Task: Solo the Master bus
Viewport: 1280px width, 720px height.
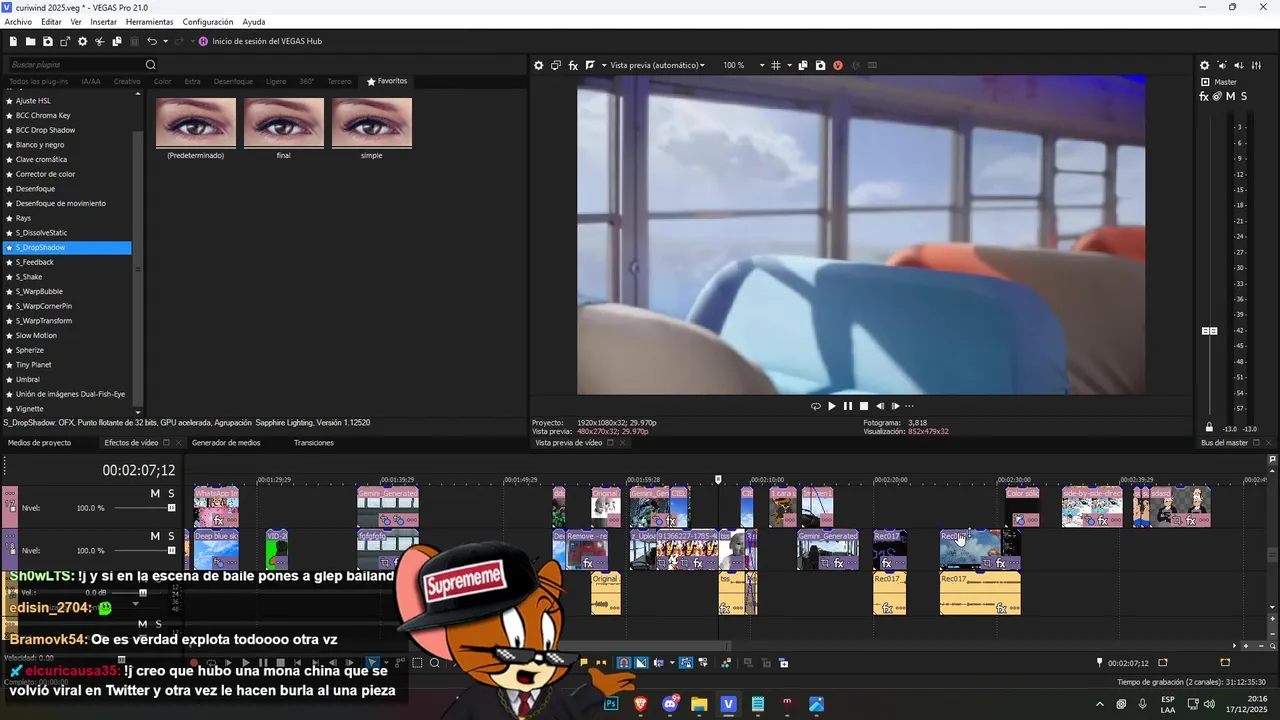Action: pyautogui.click(x=1243, y=97)
